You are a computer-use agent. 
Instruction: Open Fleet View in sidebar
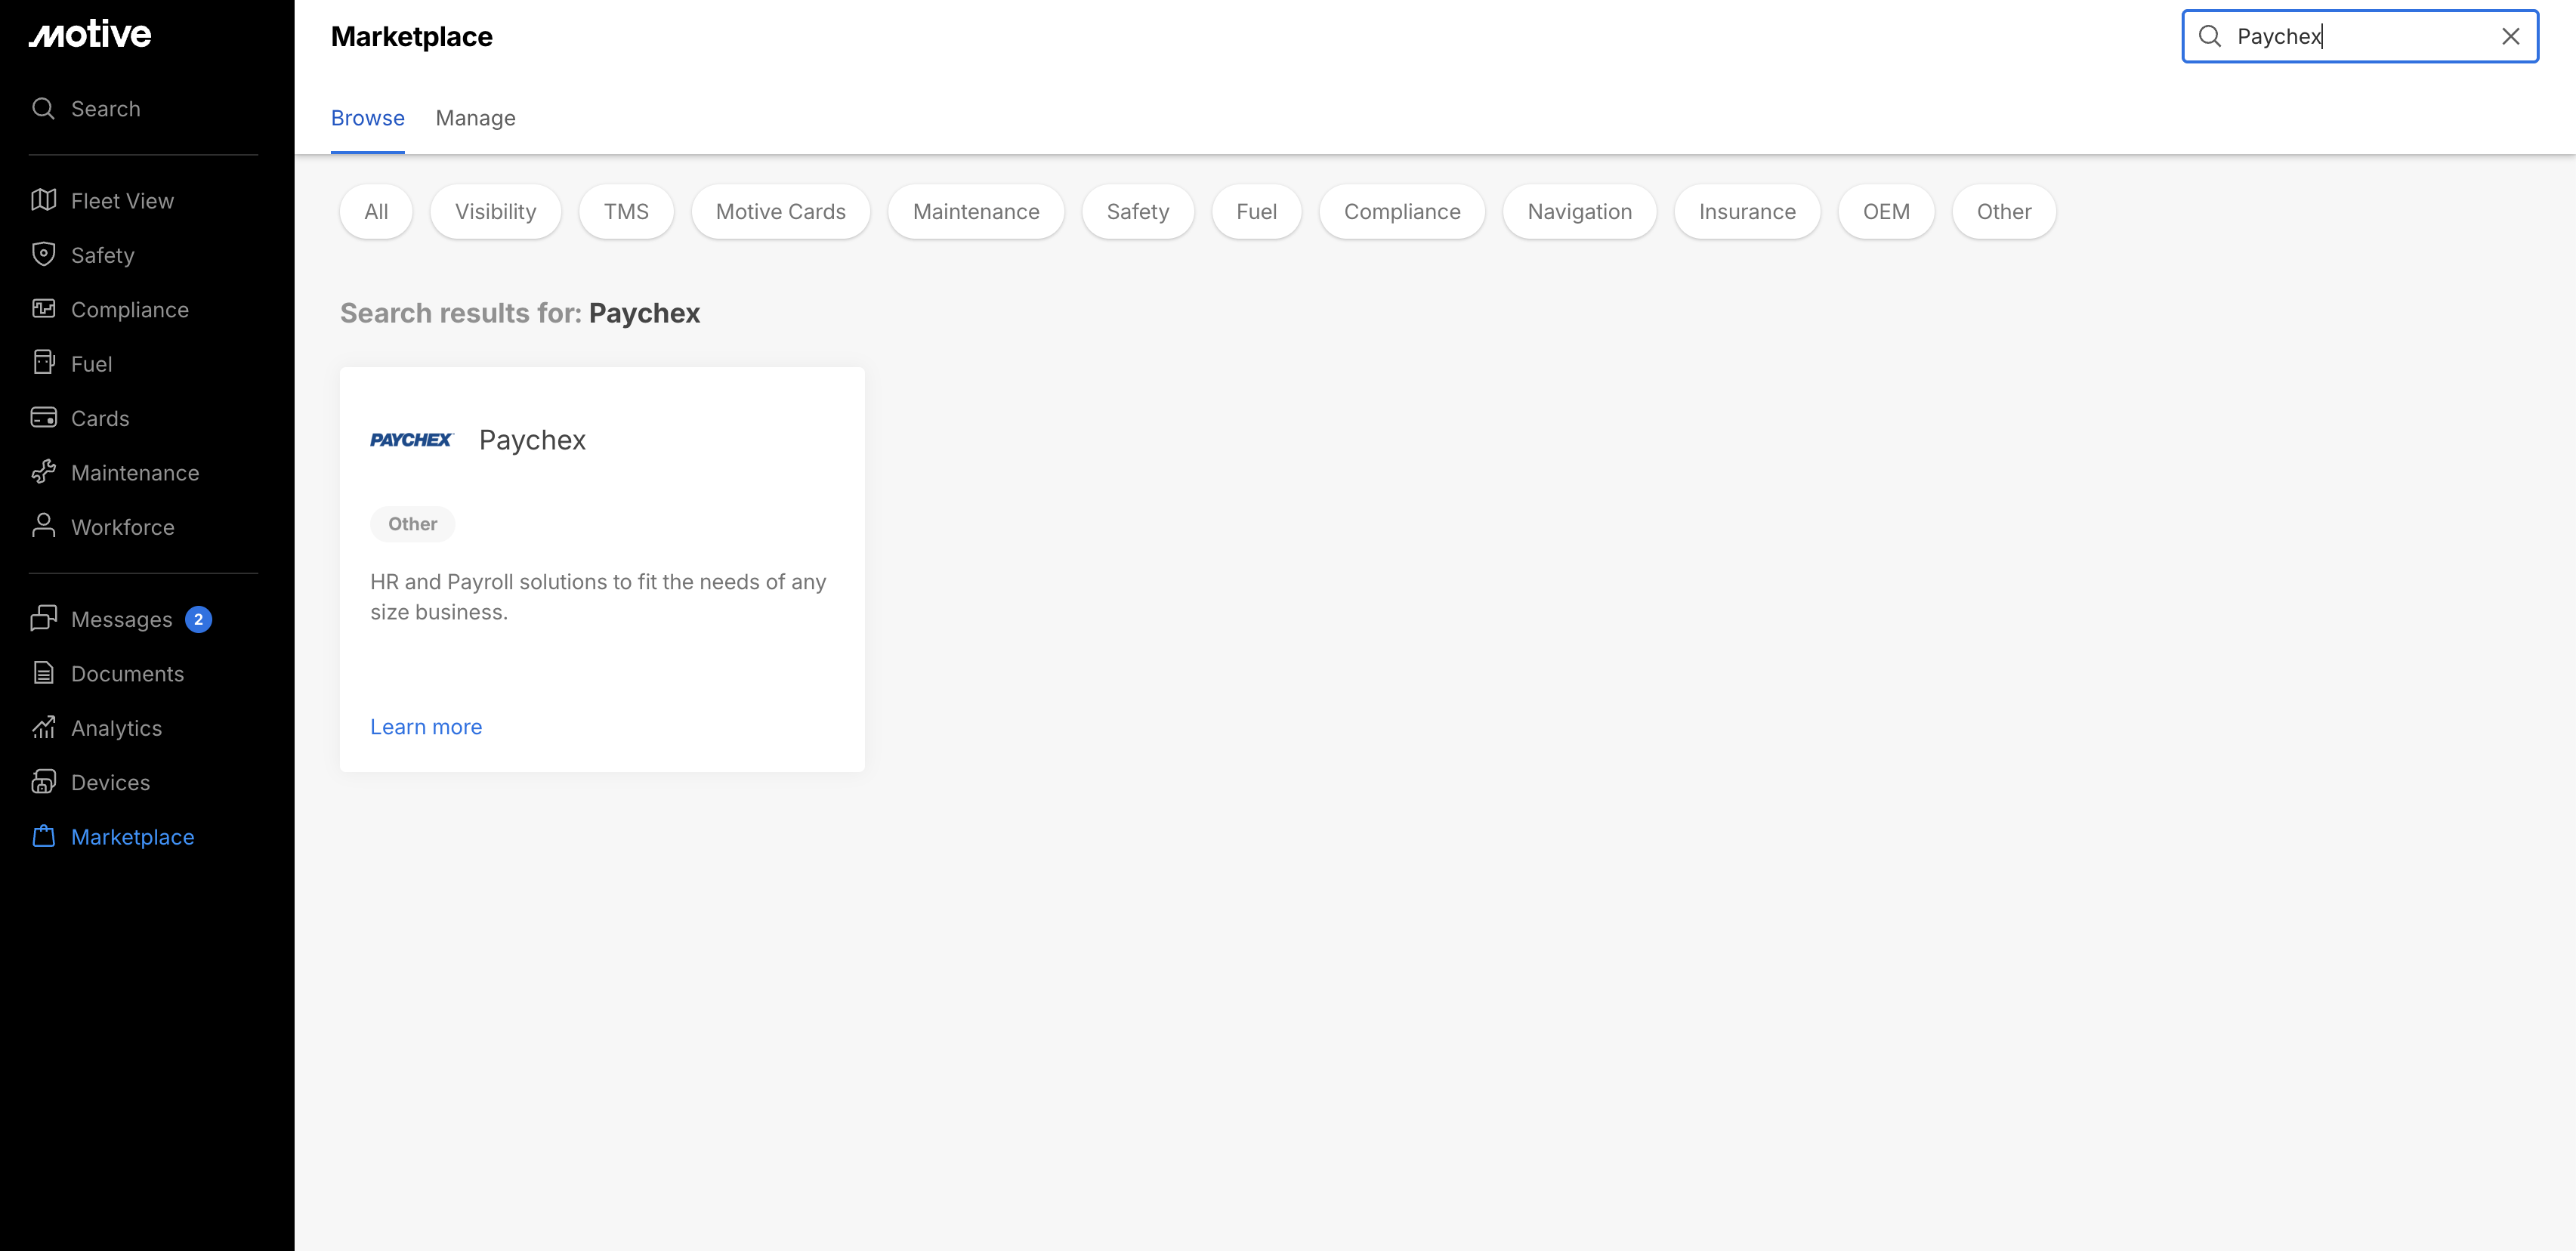click(122, 200)
